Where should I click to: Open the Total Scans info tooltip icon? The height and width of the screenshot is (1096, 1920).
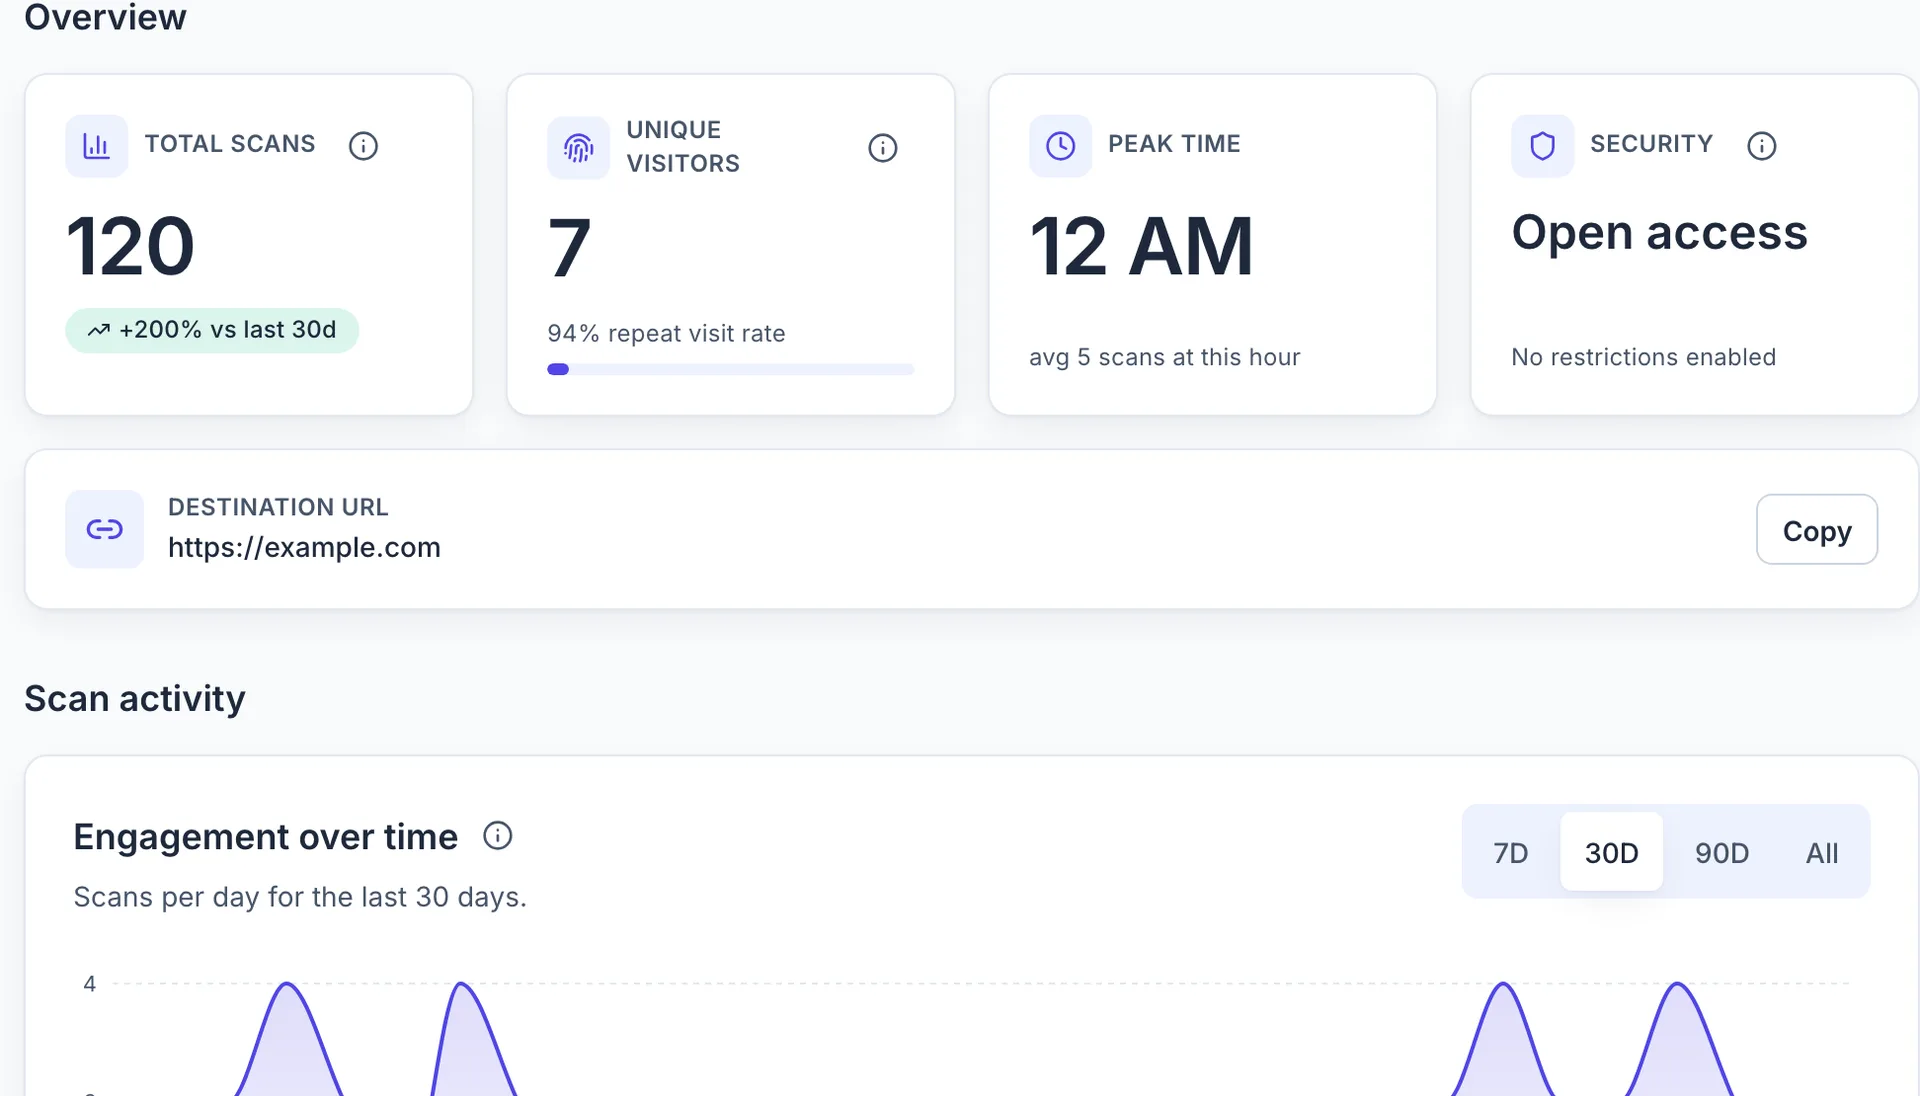click(x=363, y=146)
